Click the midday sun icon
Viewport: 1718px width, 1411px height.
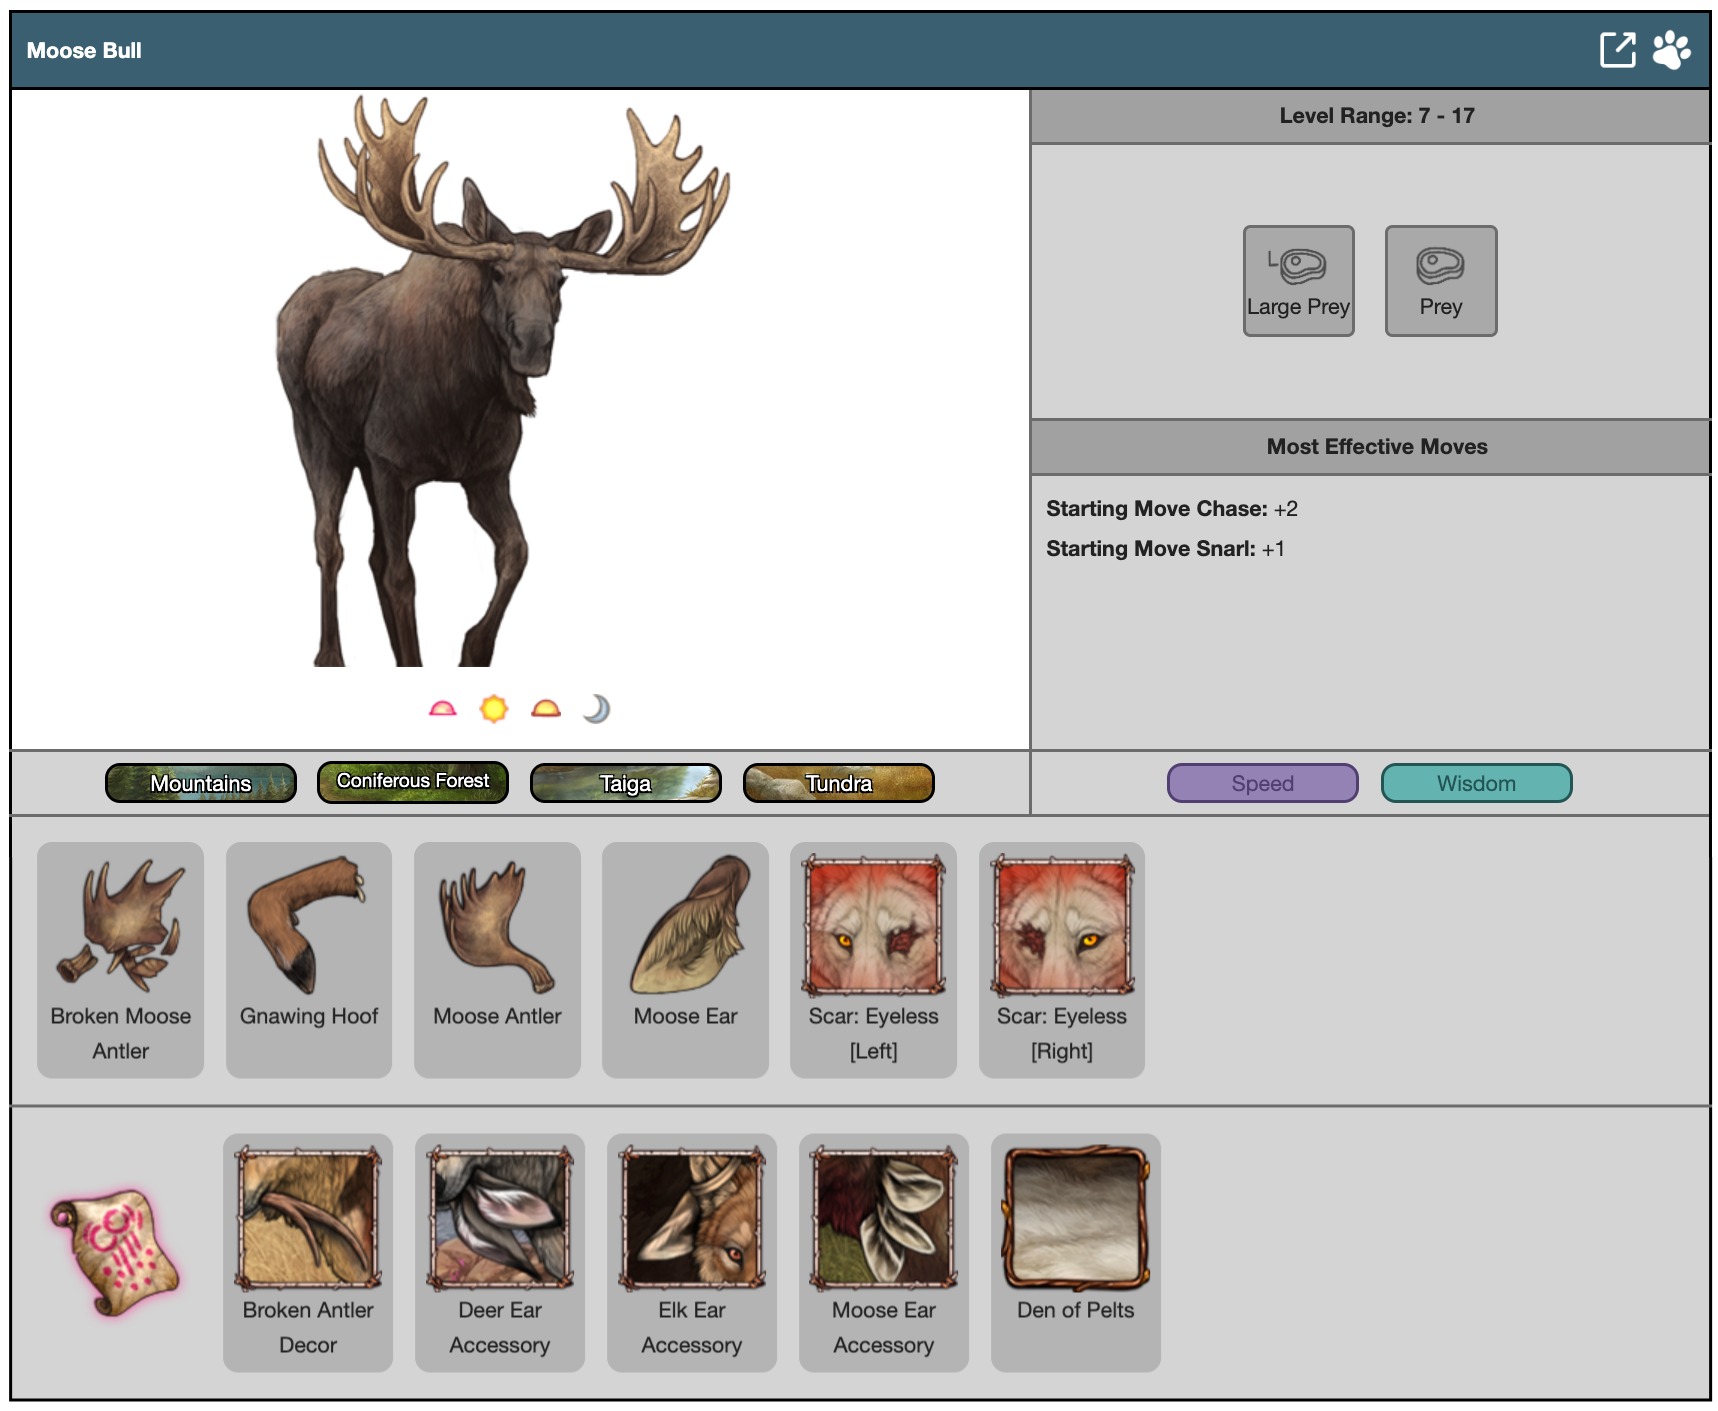point(494,709)
